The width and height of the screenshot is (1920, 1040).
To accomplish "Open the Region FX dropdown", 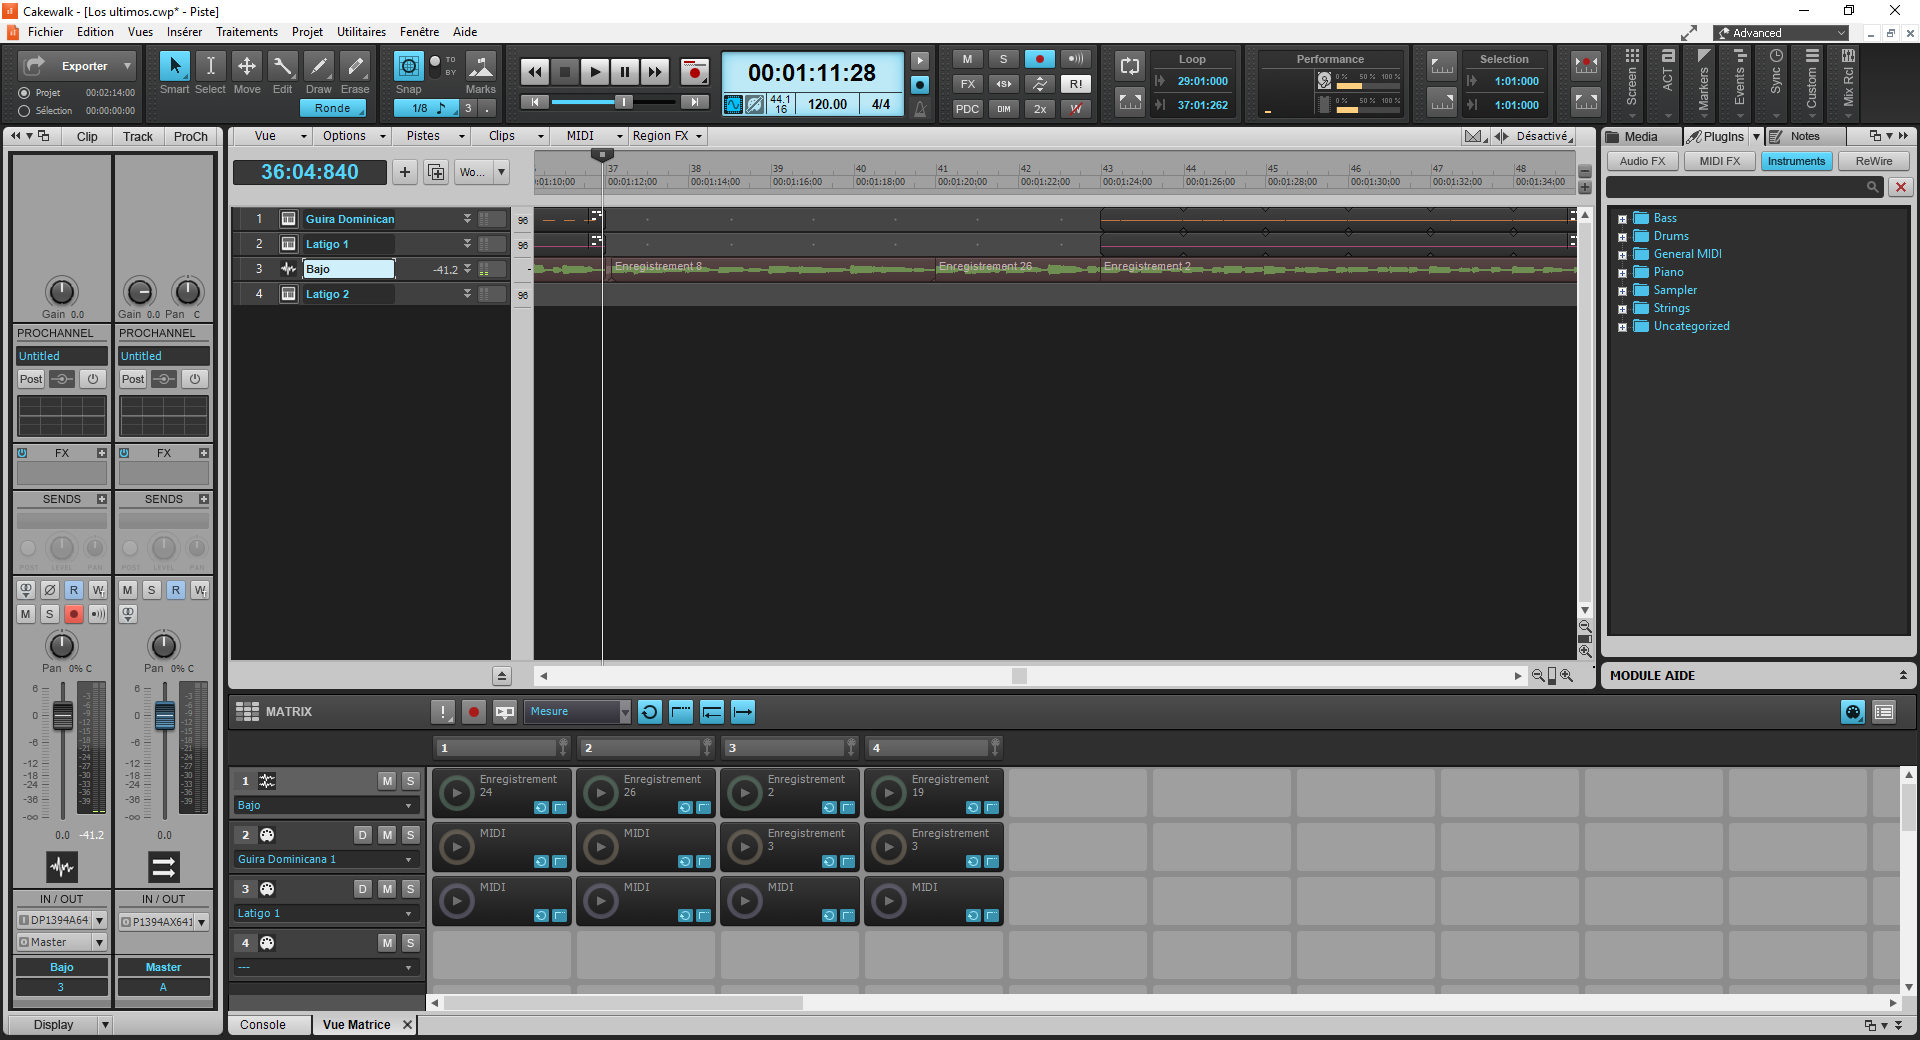I will click(x=667, y=136).
